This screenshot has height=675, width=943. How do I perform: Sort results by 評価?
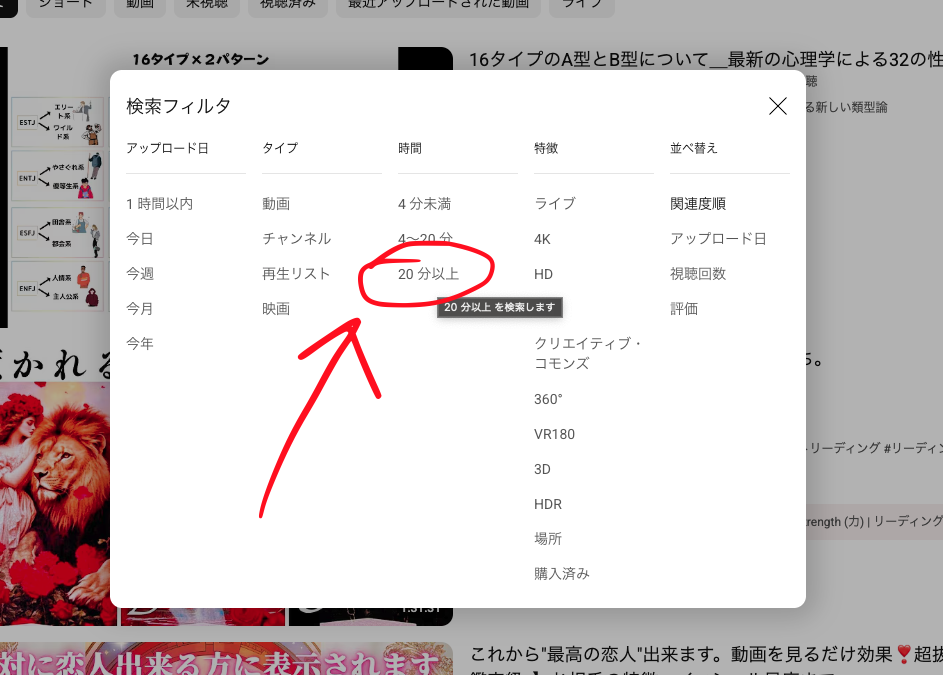(x=684, y=309)
